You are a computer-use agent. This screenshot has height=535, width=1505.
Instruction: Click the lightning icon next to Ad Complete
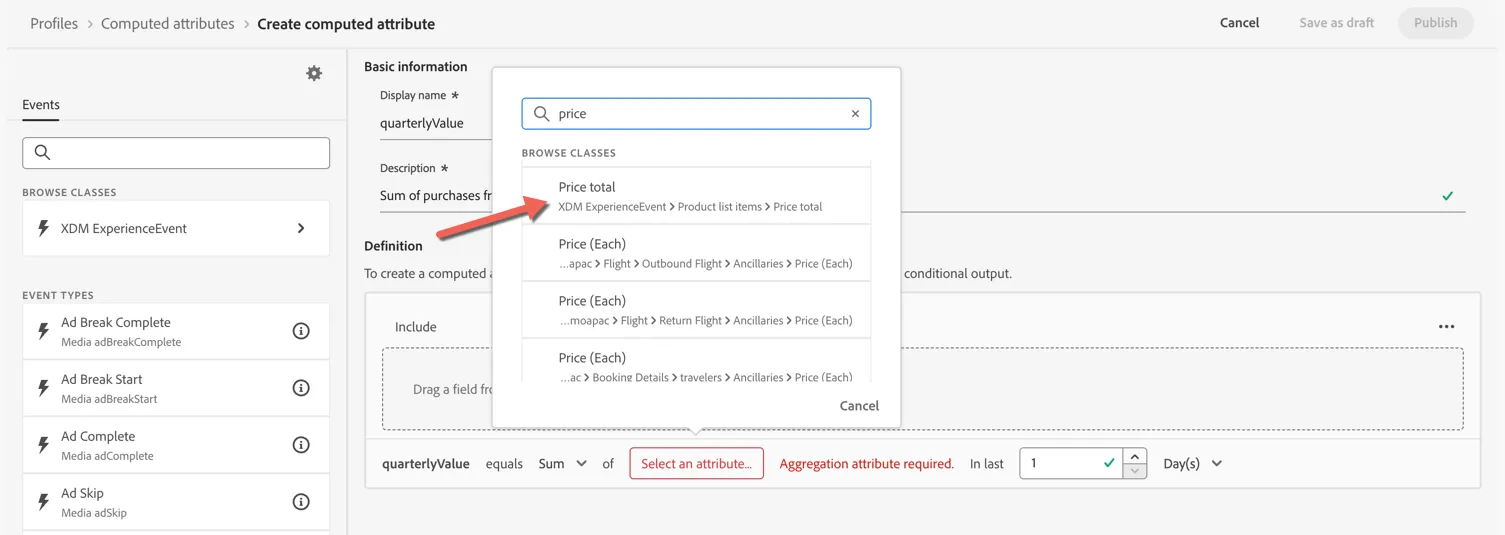43,445
